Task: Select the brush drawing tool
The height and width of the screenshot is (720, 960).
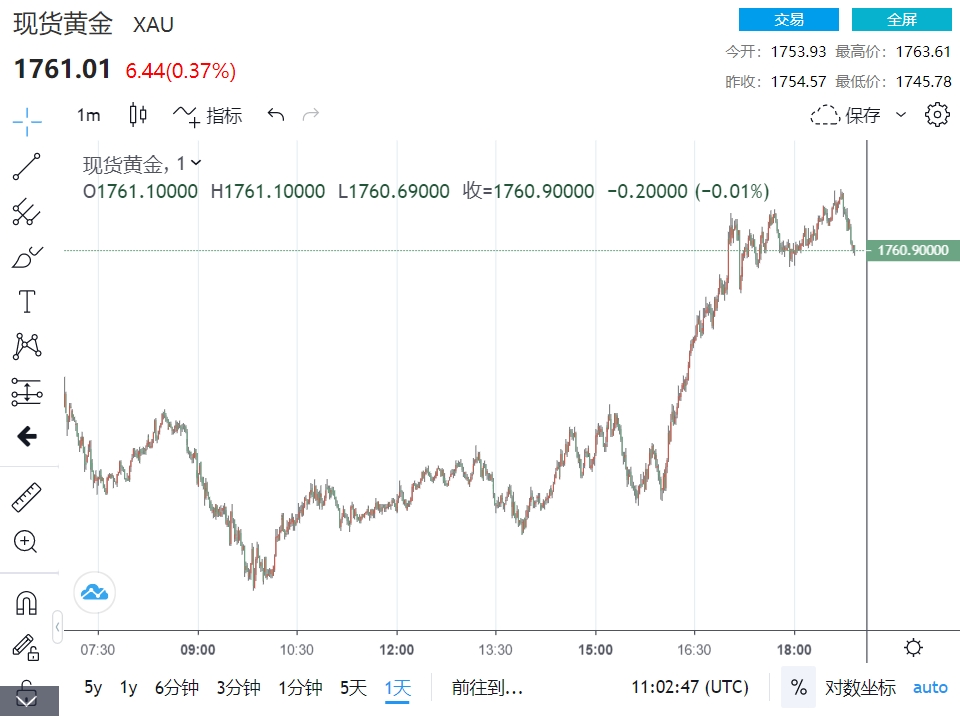Action: pos(27,257)
